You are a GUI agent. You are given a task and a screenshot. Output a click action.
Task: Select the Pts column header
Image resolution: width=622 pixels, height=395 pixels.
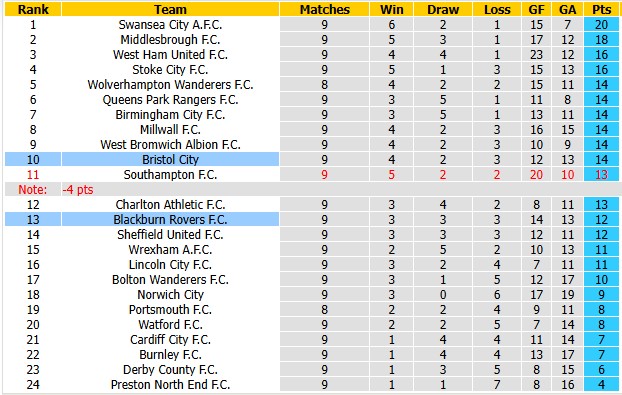(601, 9)
